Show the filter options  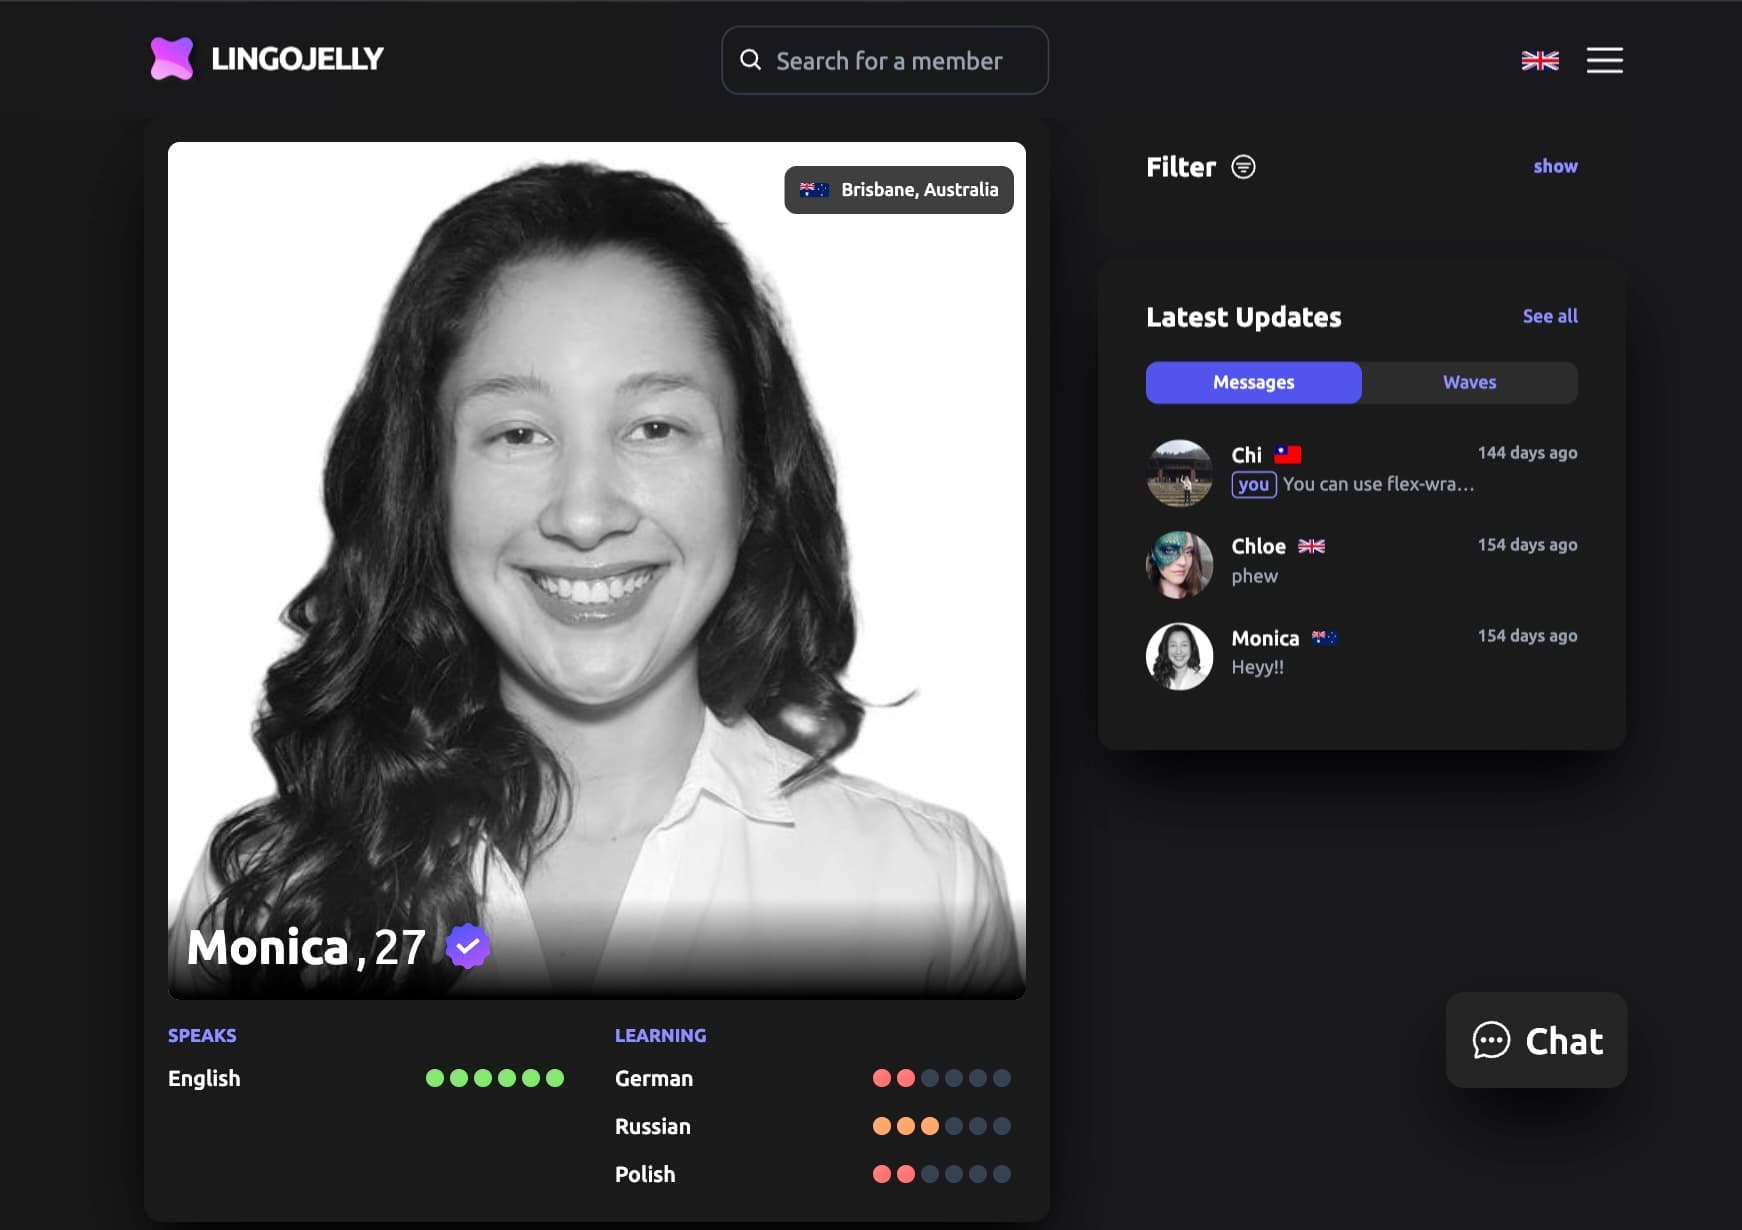coord(1555,166)
